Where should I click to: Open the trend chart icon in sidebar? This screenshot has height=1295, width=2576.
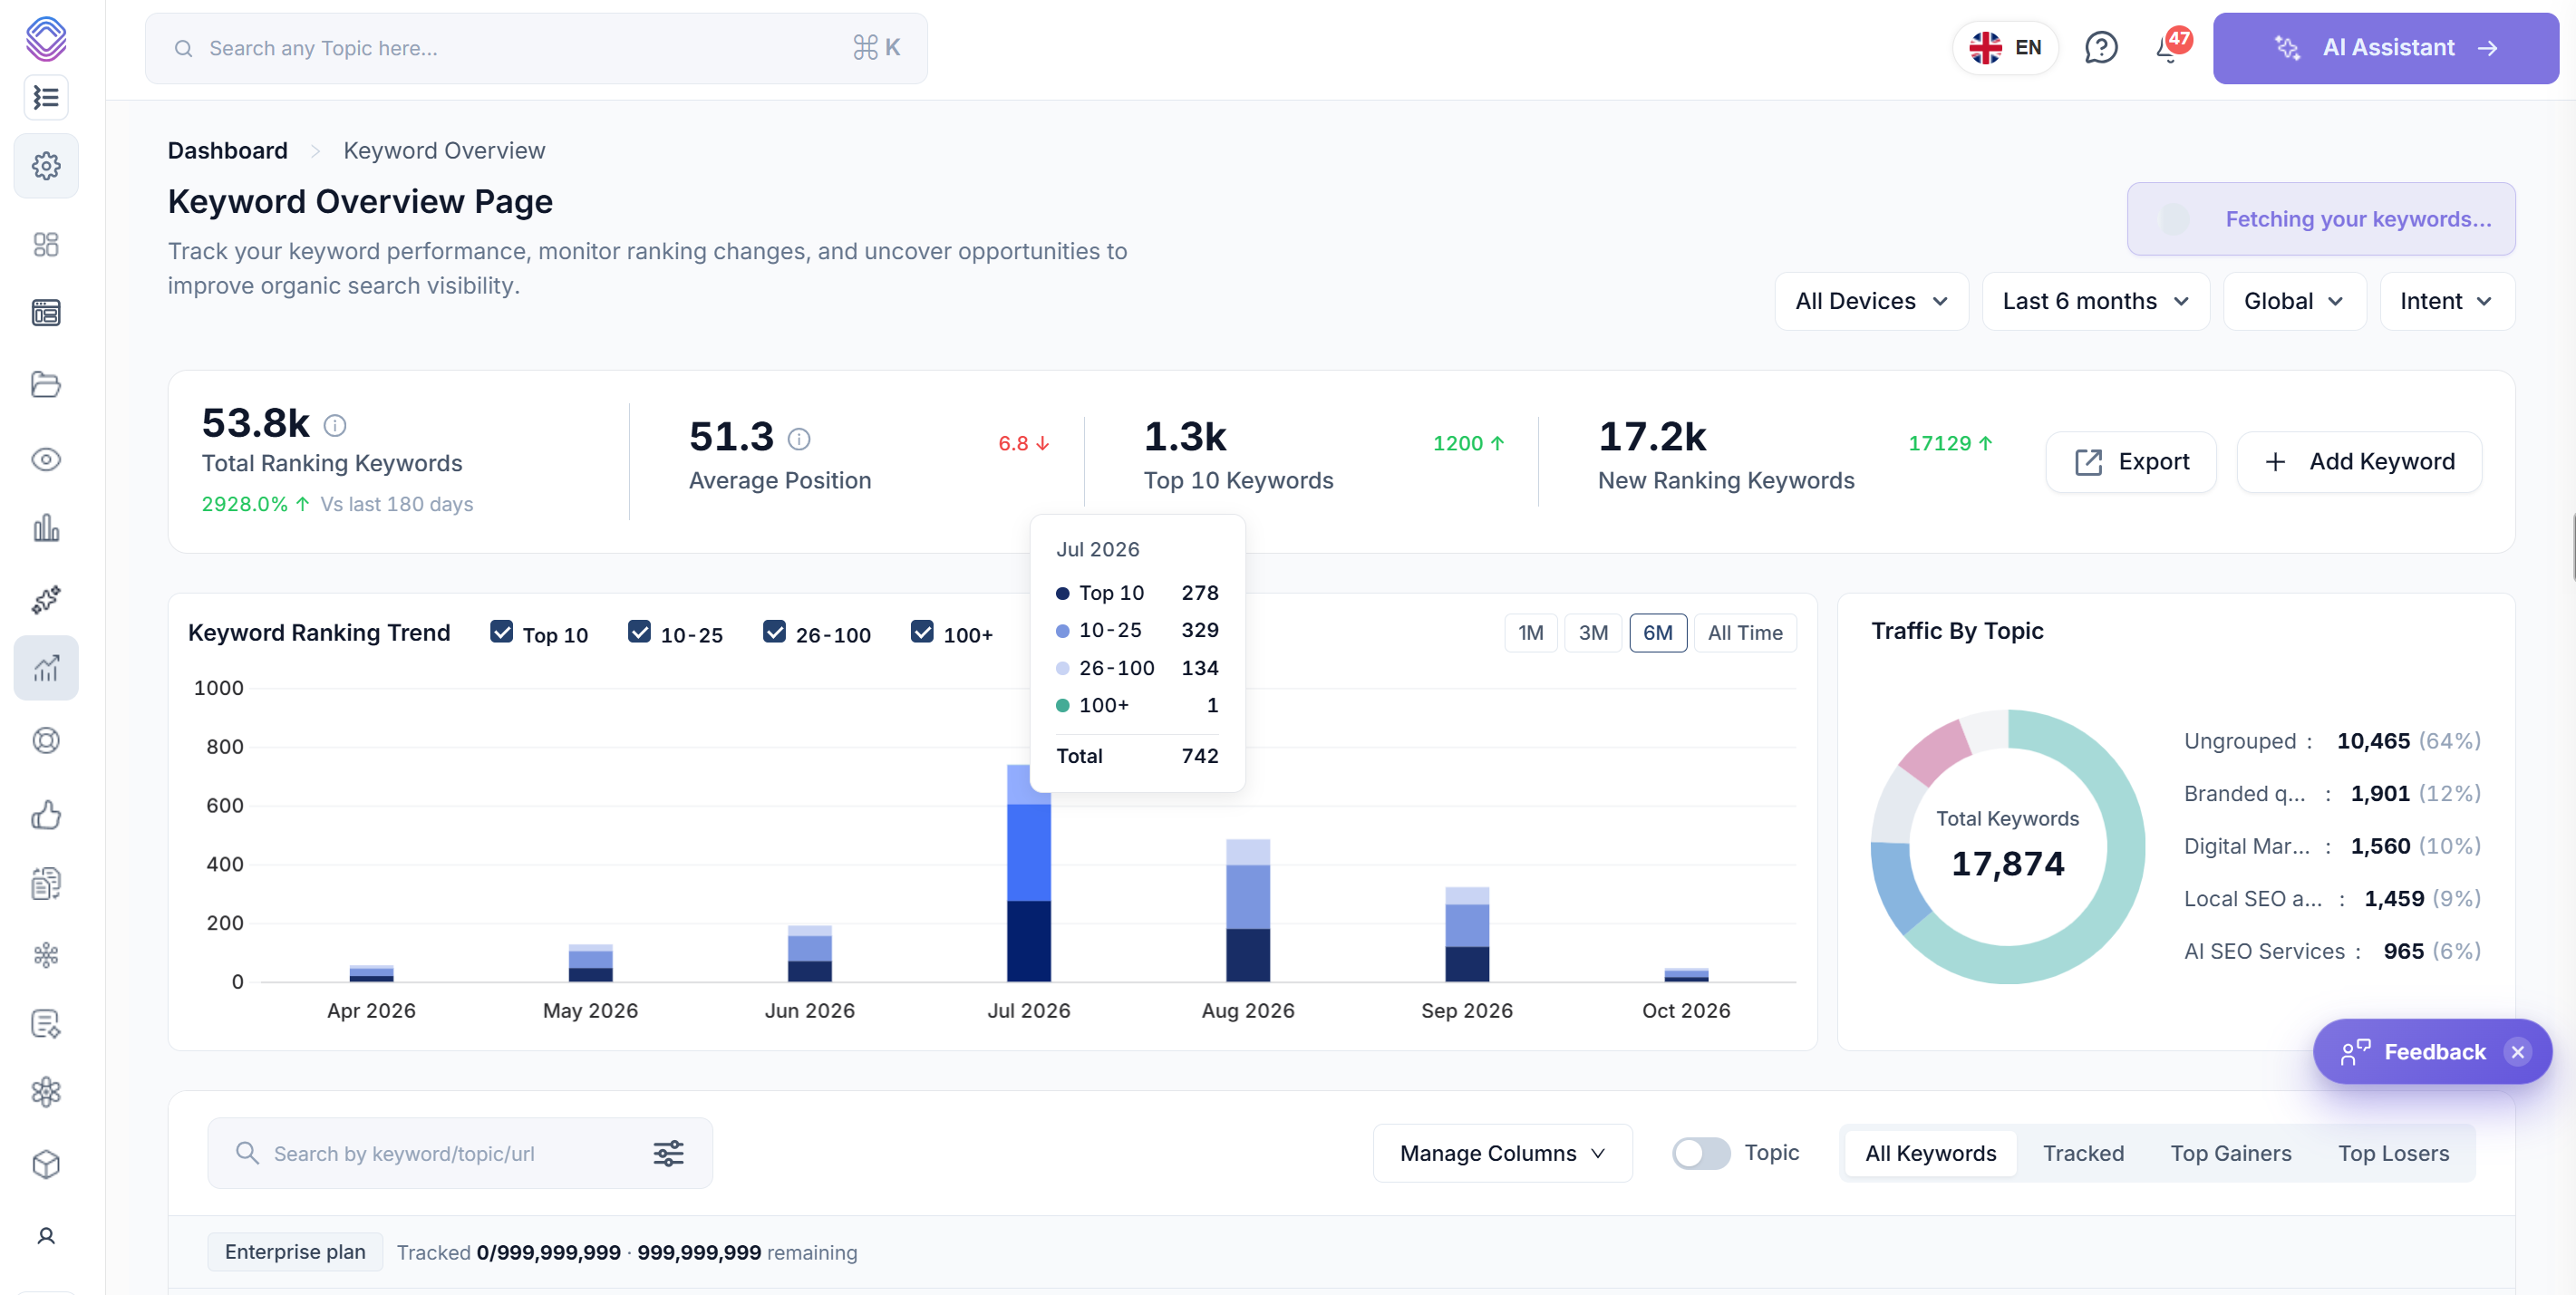tap(46, 668)
